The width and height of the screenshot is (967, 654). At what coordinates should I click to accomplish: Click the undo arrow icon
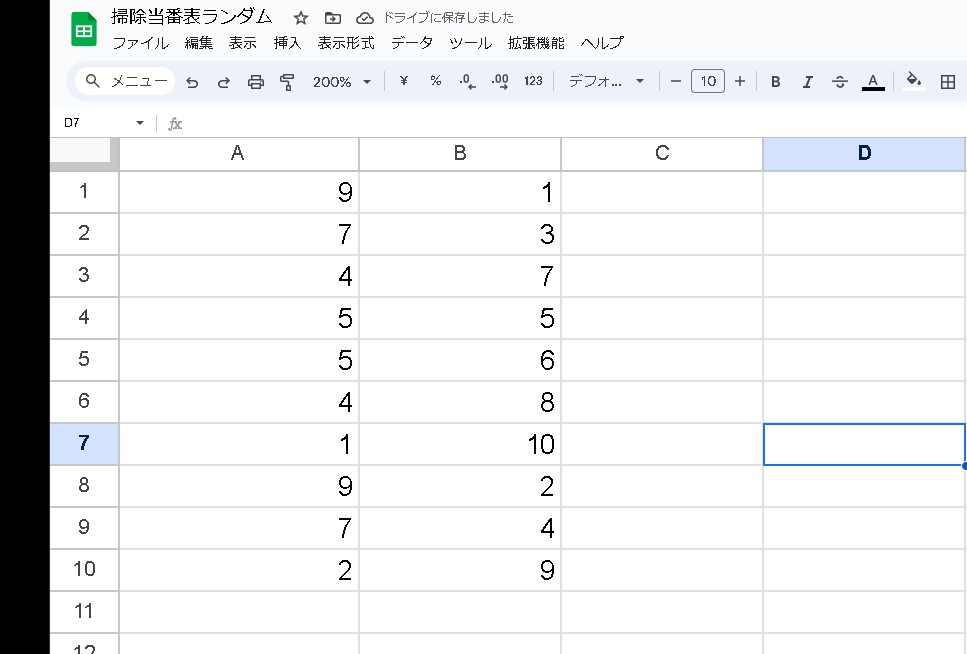pos(192,82)
